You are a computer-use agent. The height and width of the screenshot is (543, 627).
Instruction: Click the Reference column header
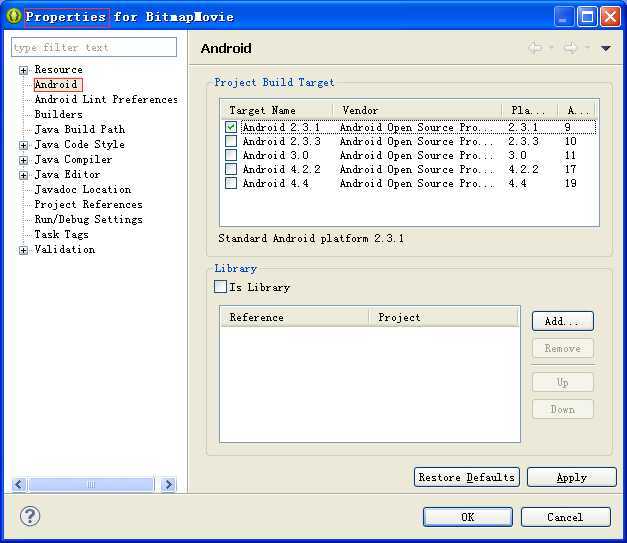point(295,317)
